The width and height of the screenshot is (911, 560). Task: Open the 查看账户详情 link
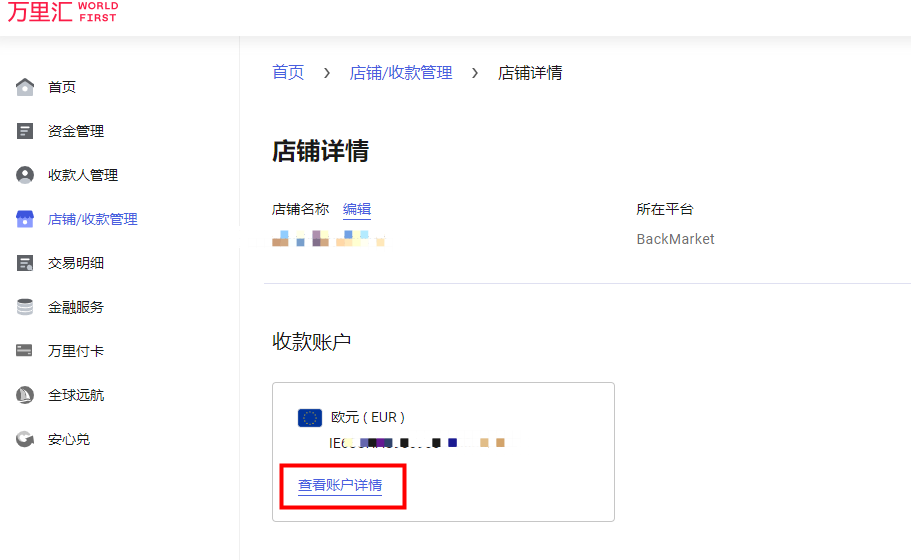pyautogui.click(x=340, y=486)
